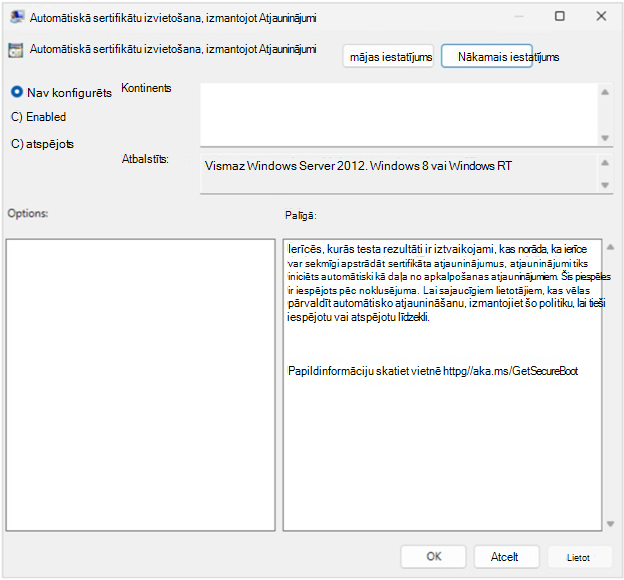This screenshot has width=624, height=580.
Task: Open Nākamais iestatījums button
Action: pyautogui.click(x=487, y=57)
